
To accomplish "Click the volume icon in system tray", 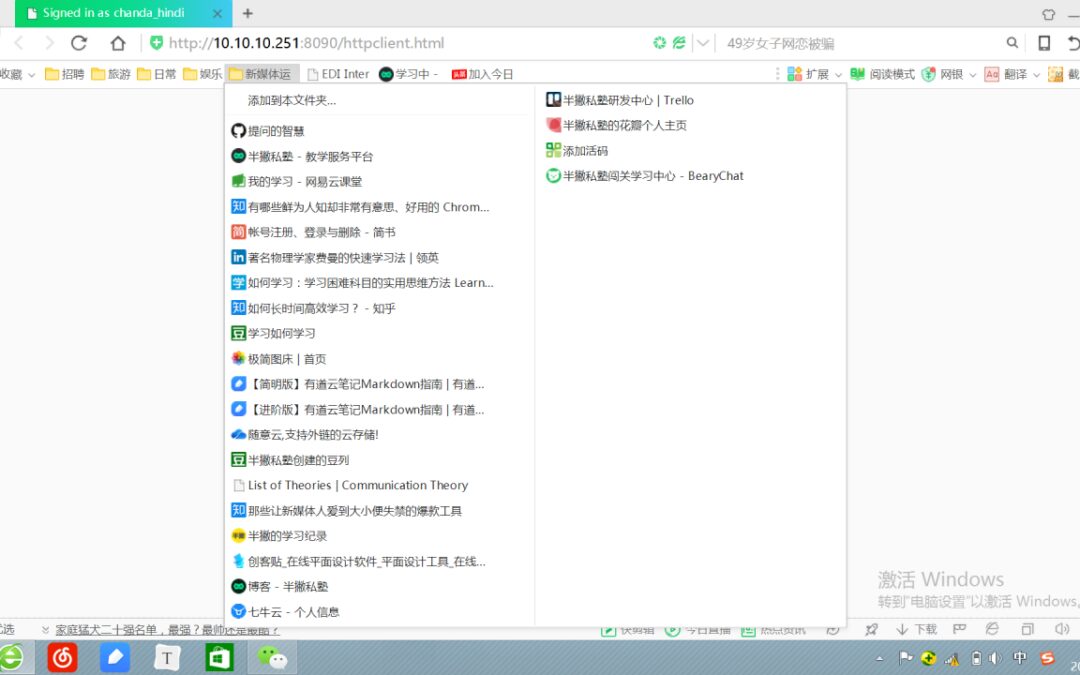I will click(x=995, y=658).
